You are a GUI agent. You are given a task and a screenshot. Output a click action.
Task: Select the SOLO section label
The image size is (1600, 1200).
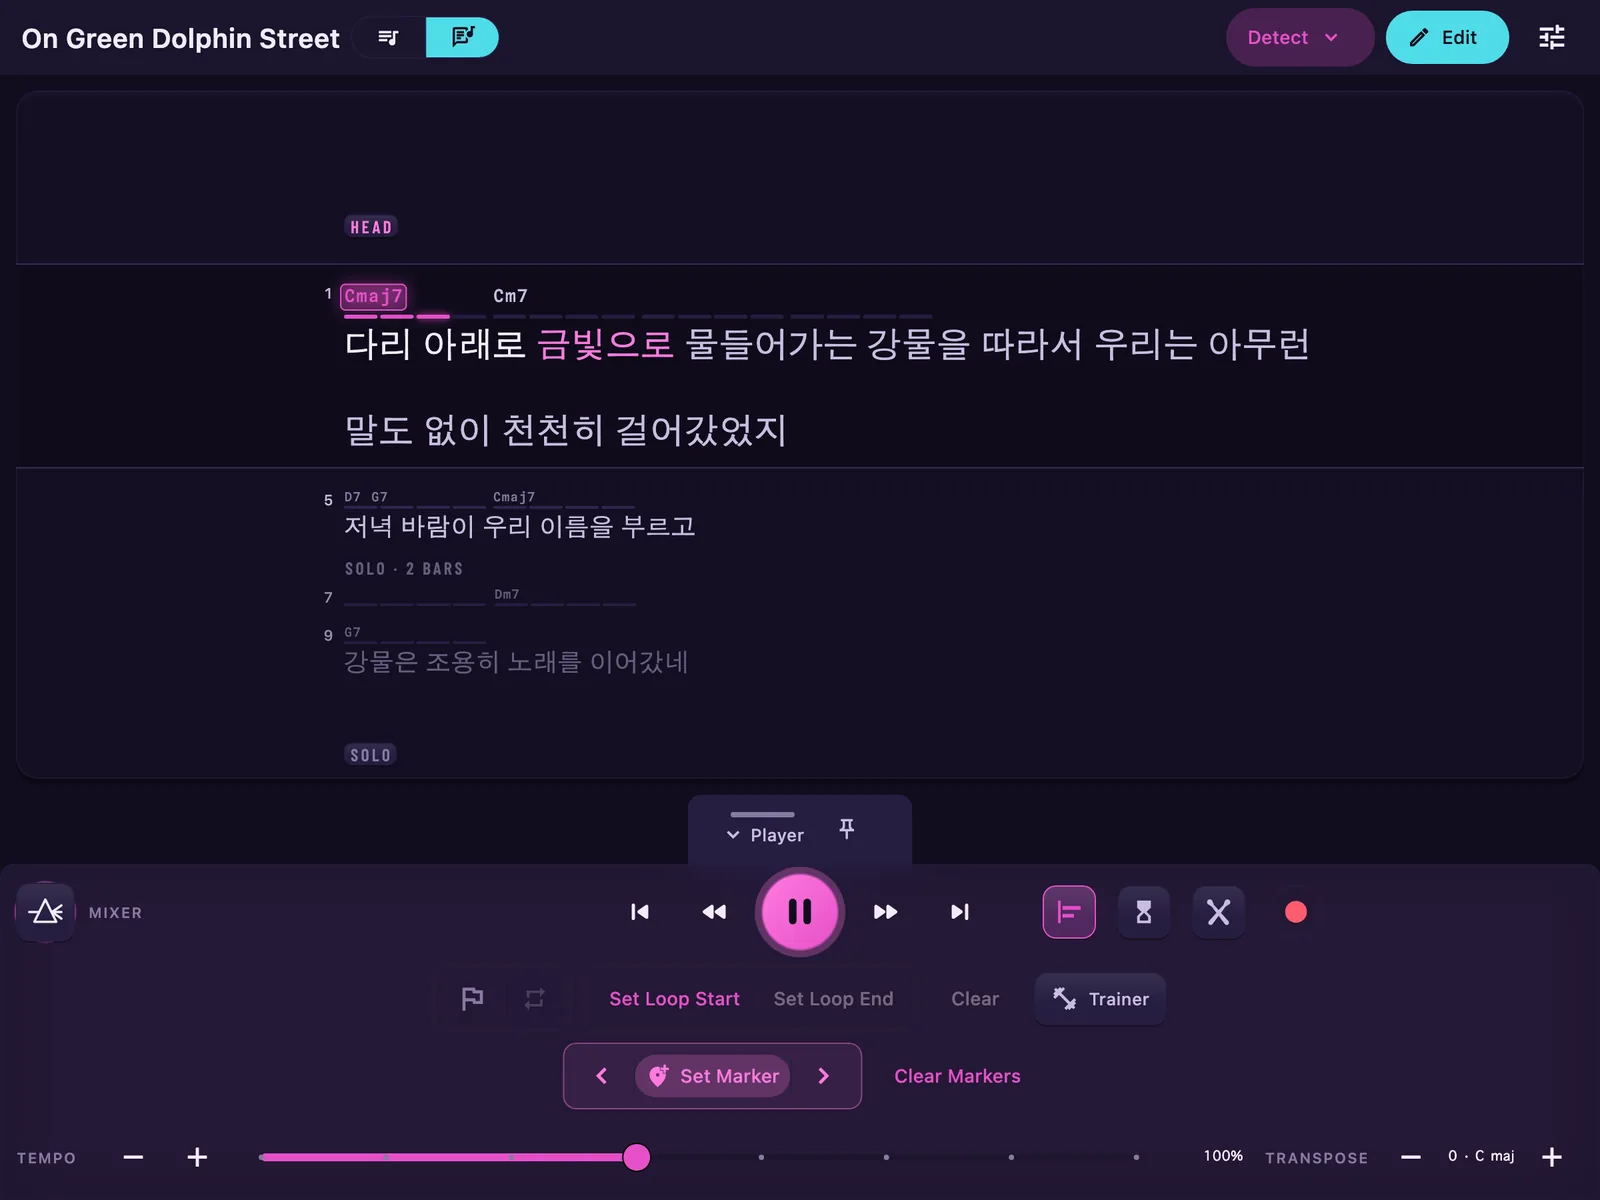[x=370, y=755]
